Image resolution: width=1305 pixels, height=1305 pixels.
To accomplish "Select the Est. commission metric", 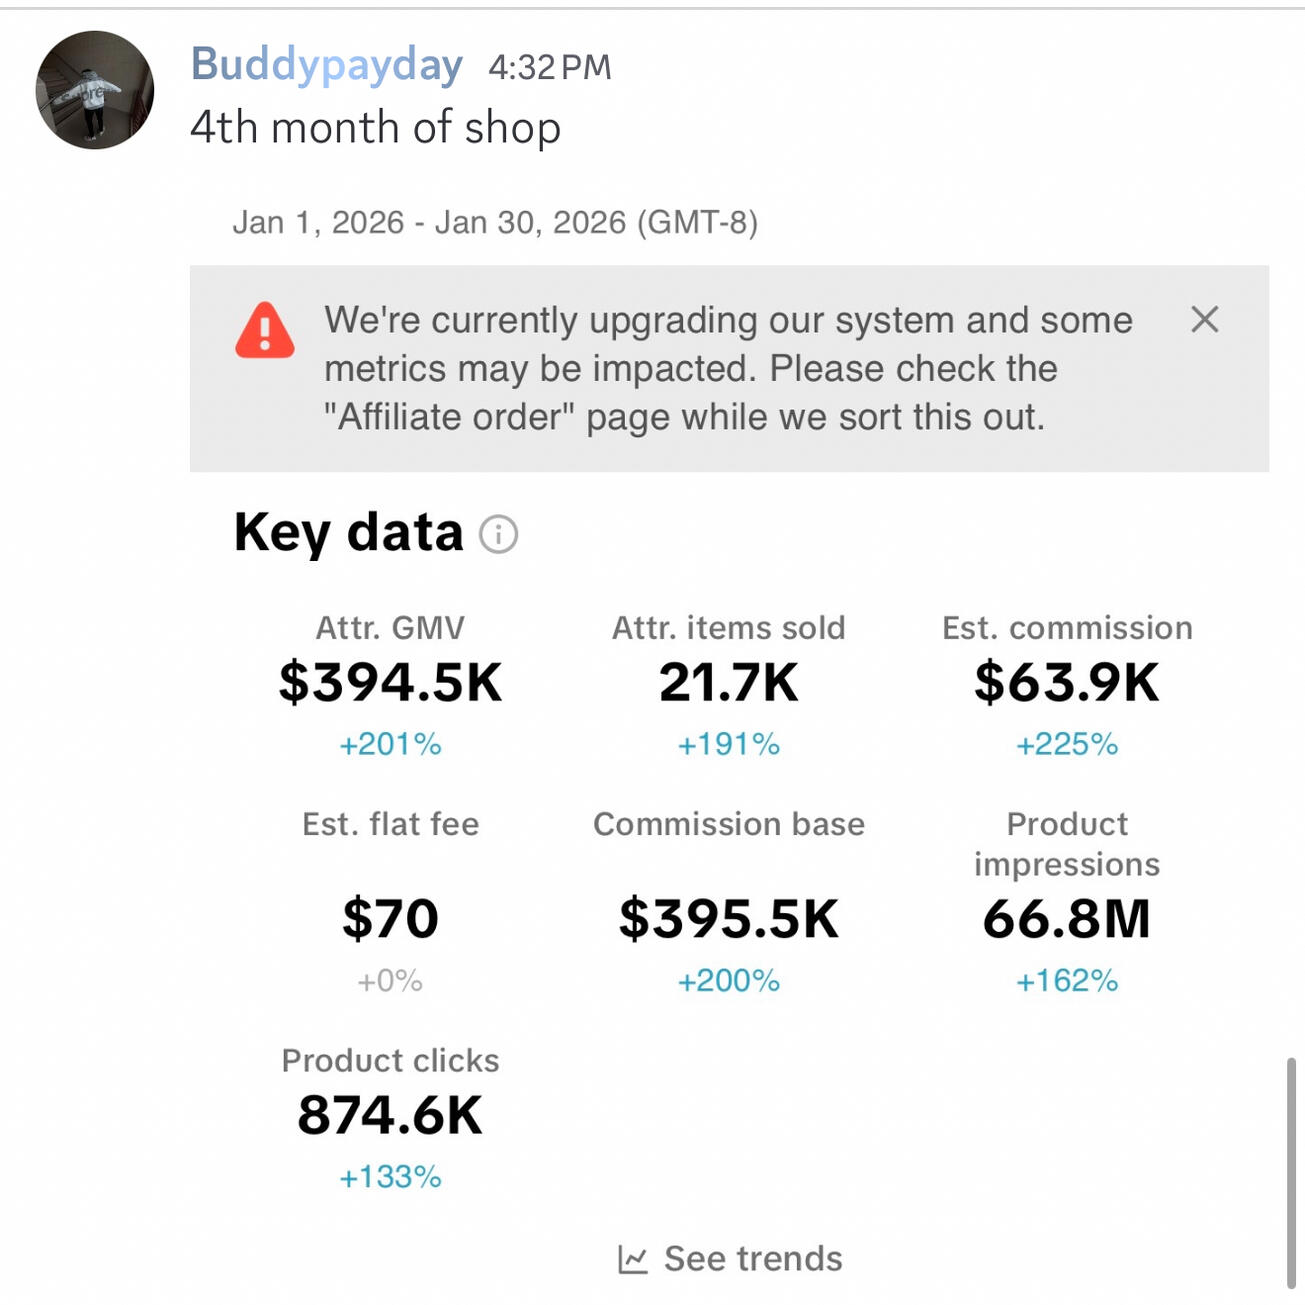I will (x=1066, y=682).
